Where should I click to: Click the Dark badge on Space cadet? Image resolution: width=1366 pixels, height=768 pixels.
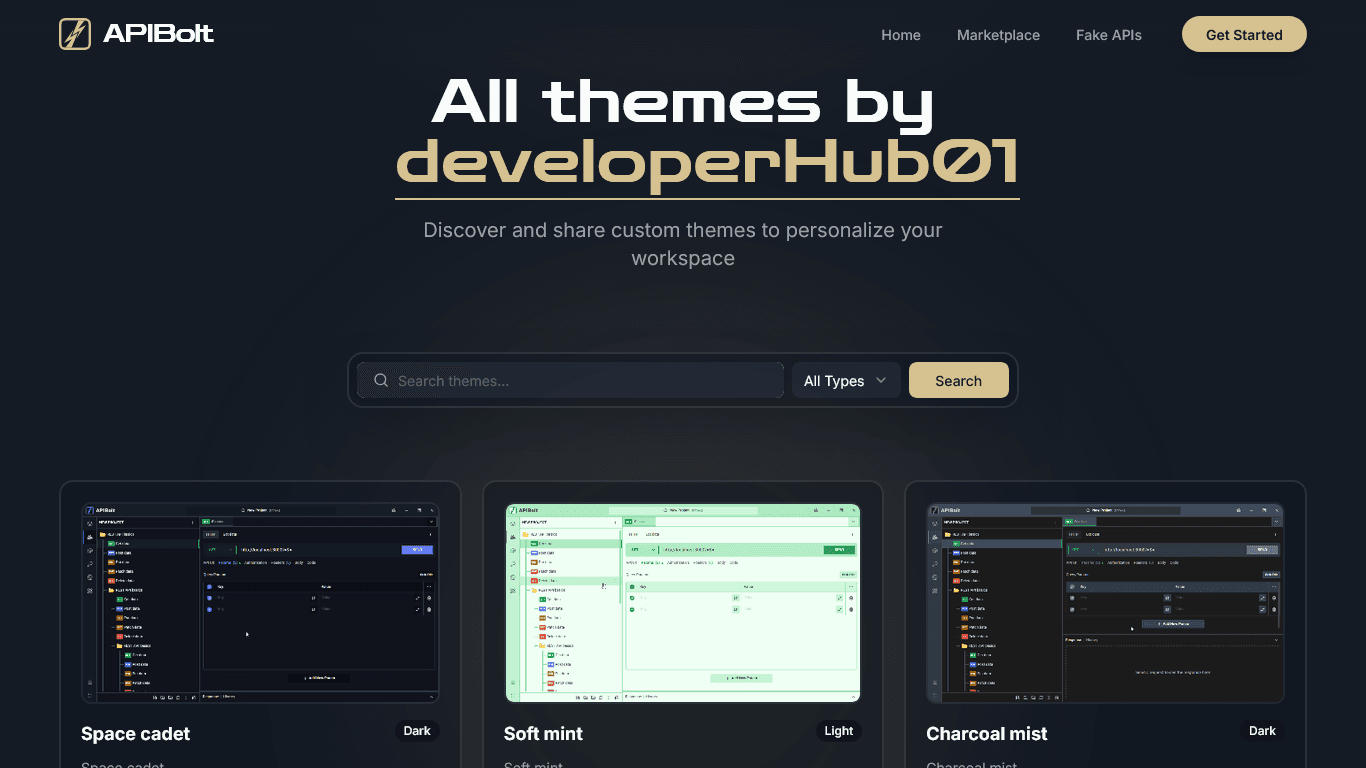point(417,731)
